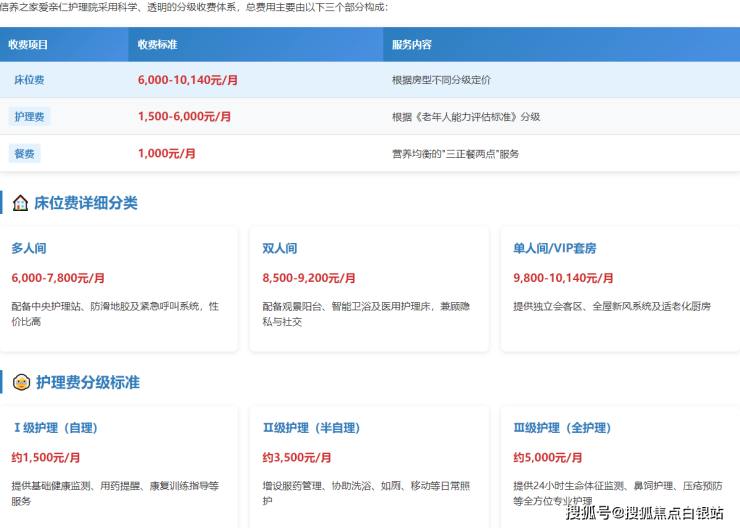Image resolution: width=740 pixels, height=528 pixels.
Task: Click the 搜狐号@搜狐焦点白银站 watermark
Action: click(x=644, y=513)
